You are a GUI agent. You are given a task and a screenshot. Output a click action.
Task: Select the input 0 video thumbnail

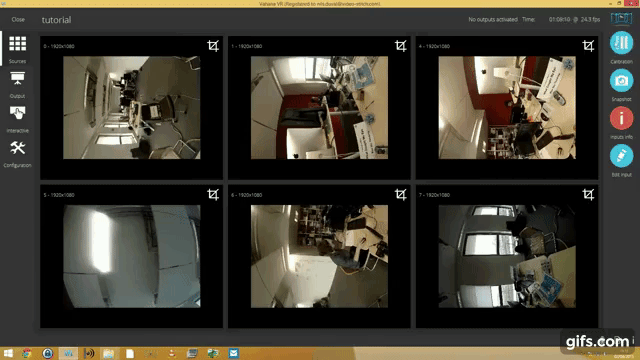tap(131, 108)
